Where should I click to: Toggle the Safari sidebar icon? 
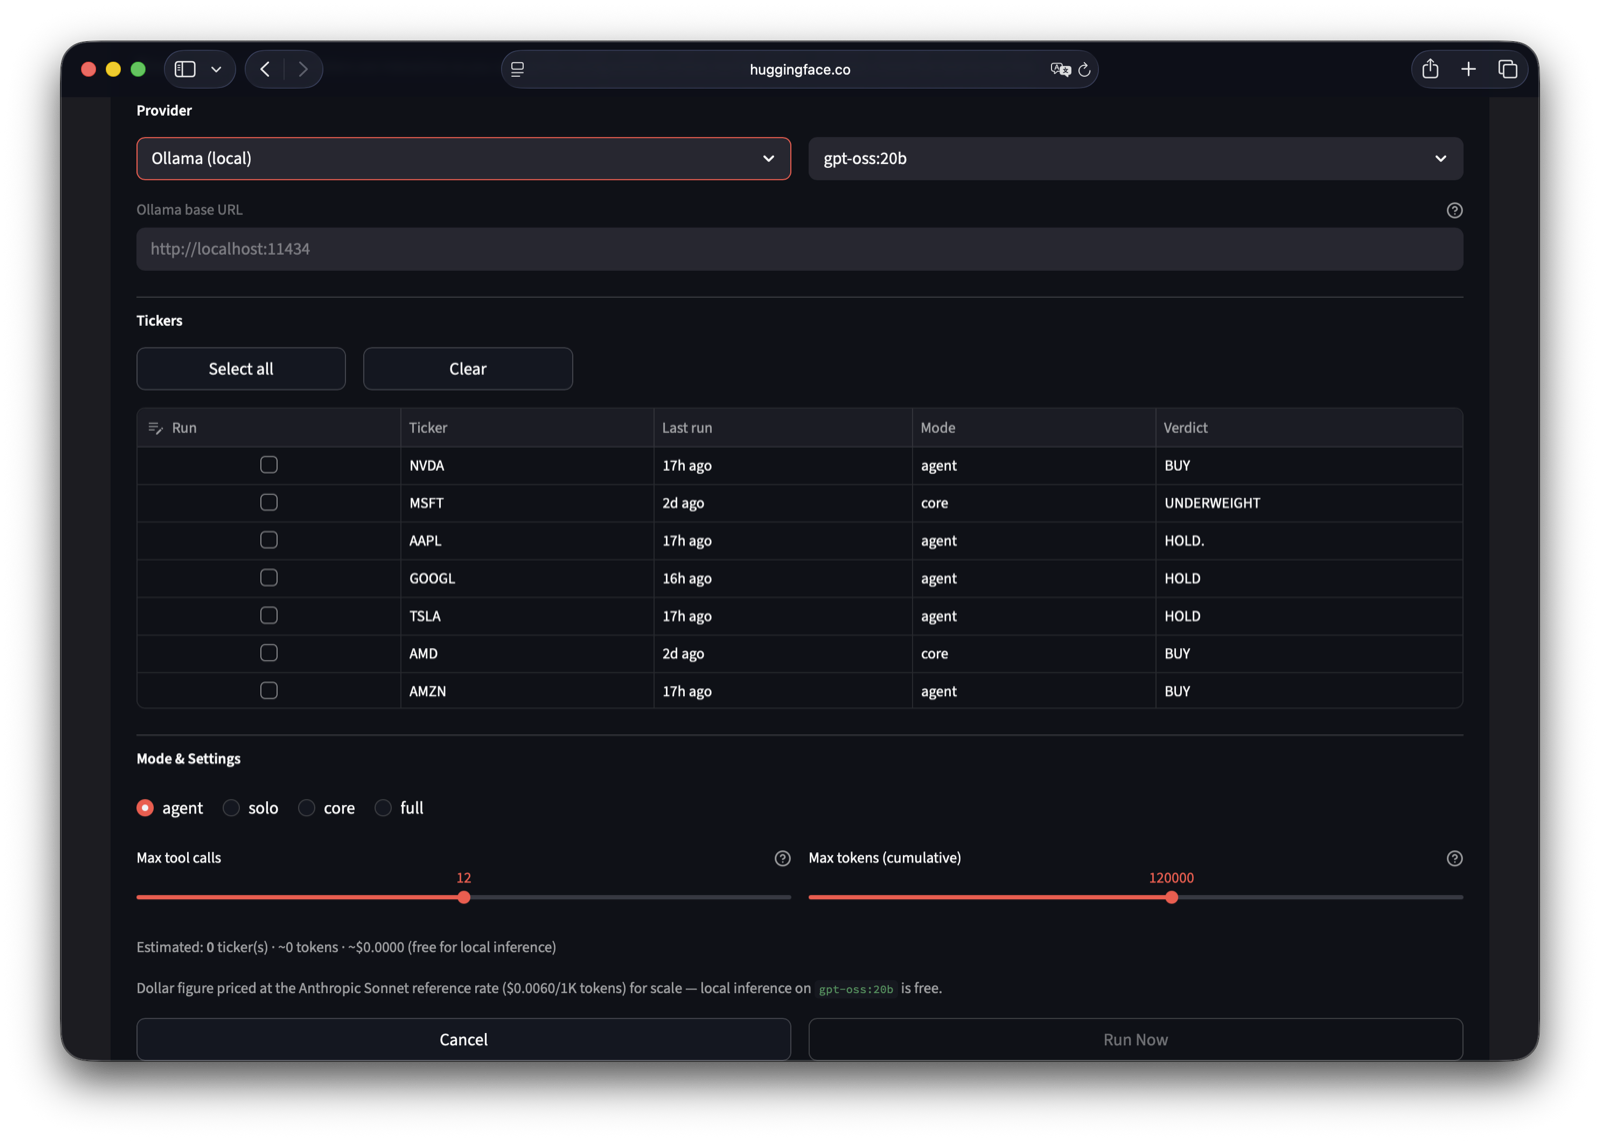click(x=185, y=69)
